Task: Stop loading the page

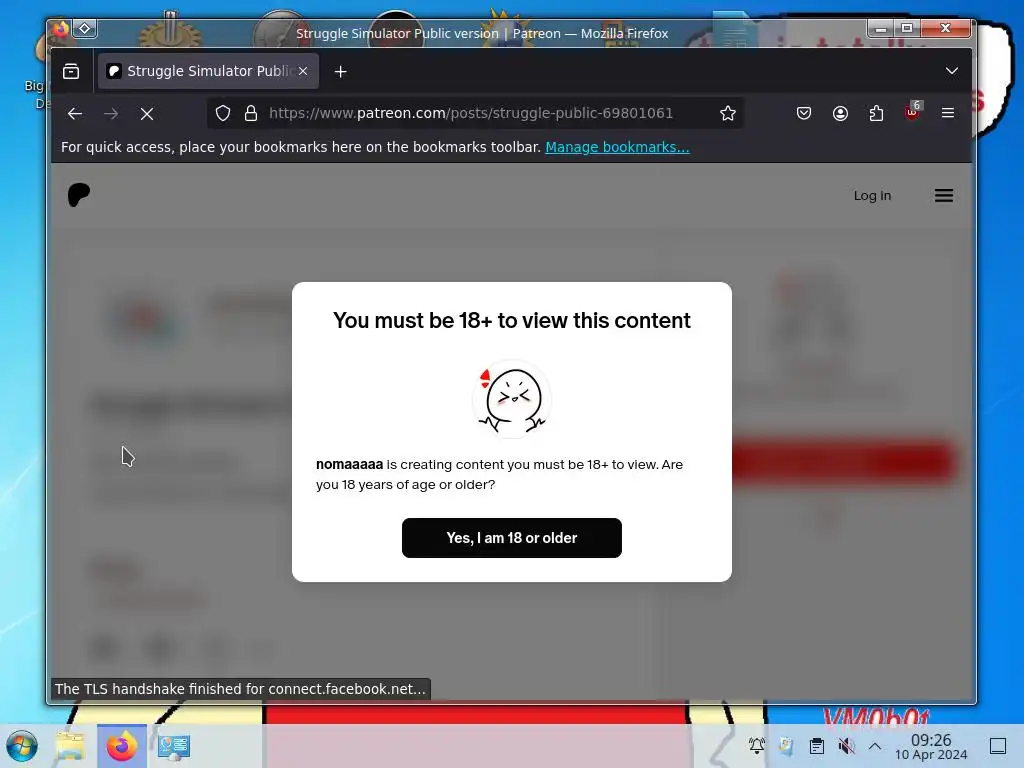Action: coord(147,114)
